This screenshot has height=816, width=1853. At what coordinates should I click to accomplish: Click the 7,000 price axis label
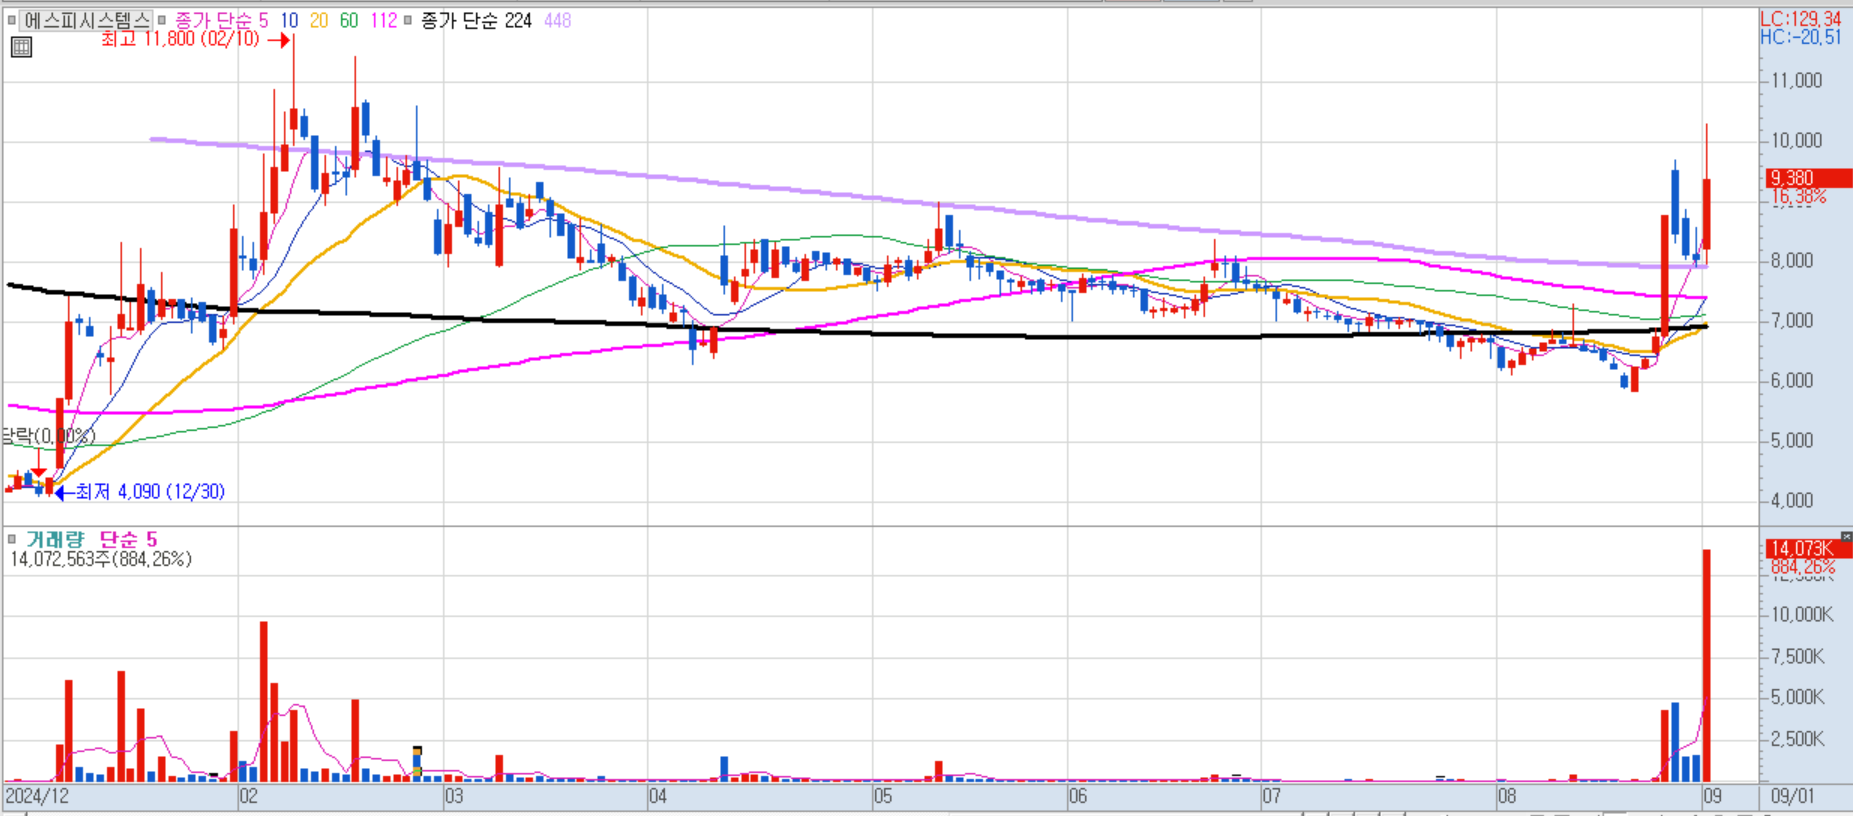click(x=1791, y=321)
